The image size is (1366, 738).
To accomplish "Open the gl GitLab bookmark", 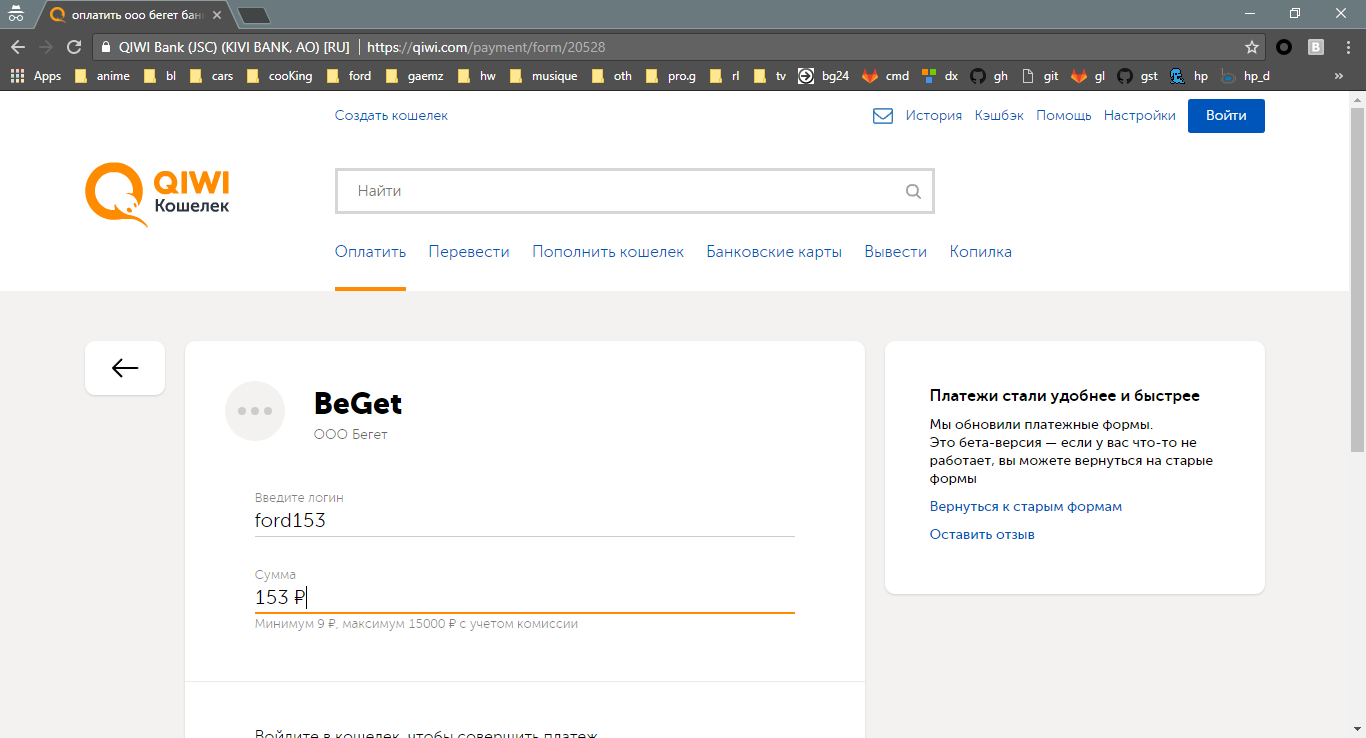I will (x=1089, y=76).
